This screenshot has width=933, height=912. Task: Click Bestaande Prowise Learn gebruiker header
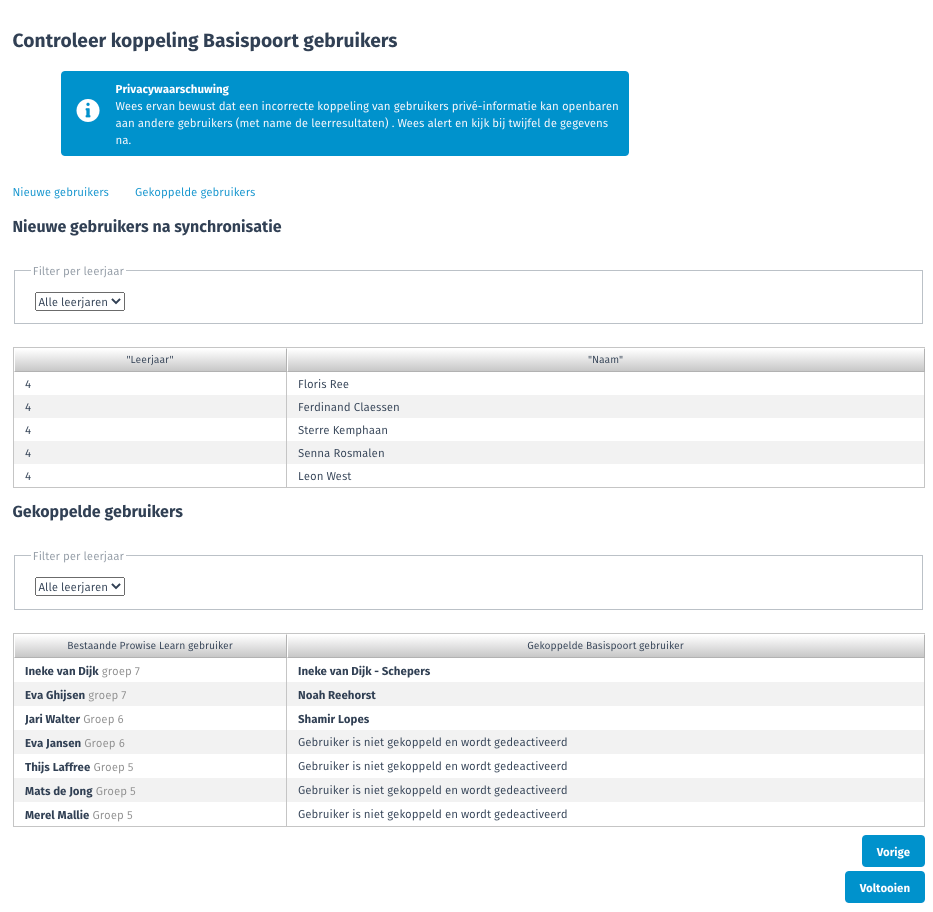(150, 646)
